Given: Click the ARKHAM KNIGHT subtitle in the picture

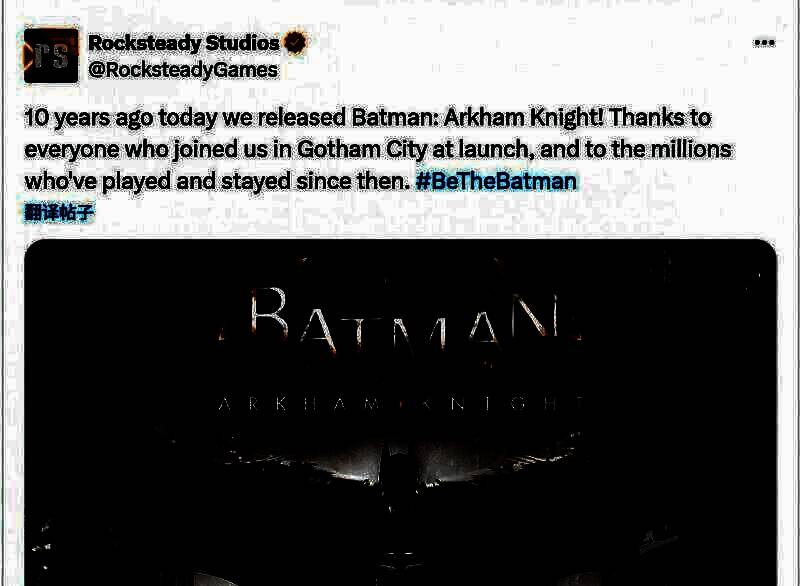Looking at the screenshot, I should click(x=401, y=404).
